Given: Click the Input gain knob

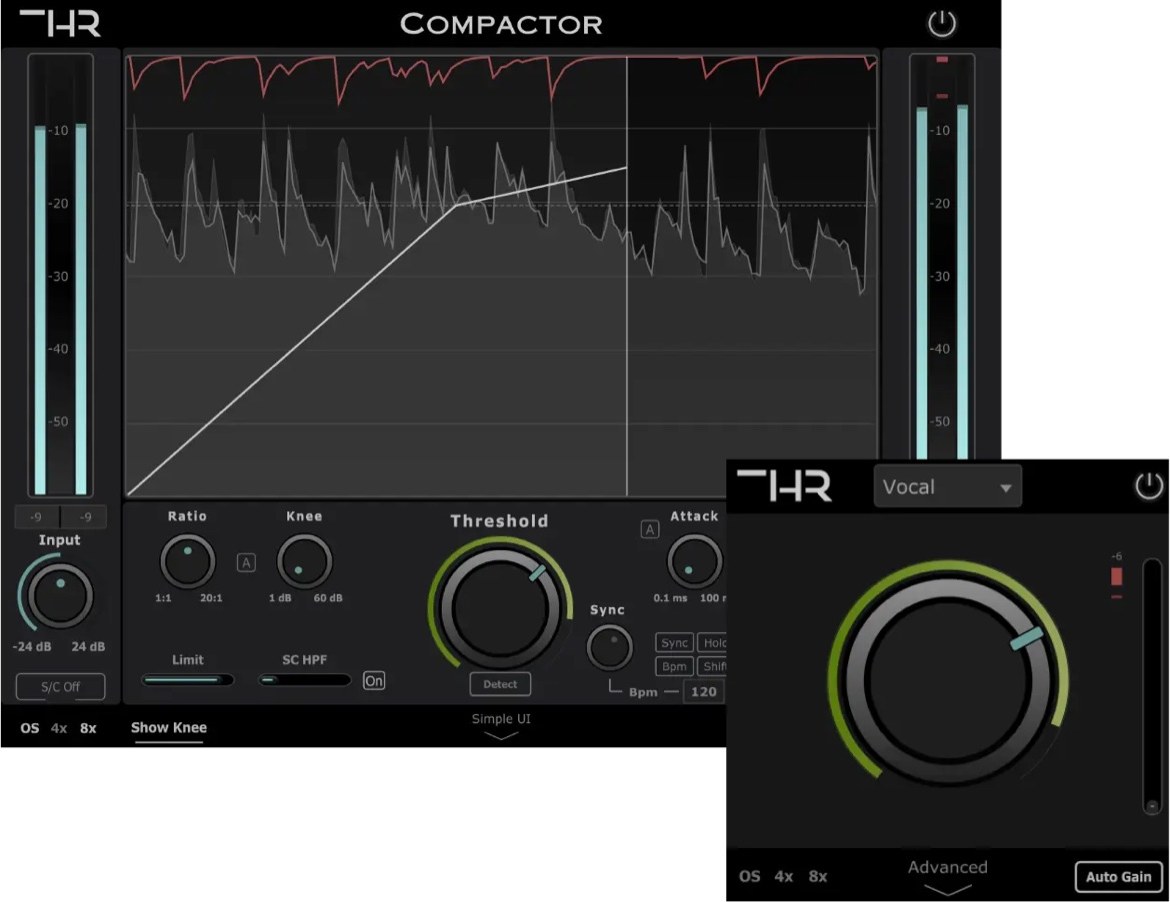Looking at the screenshot, I should pos(60,596).
